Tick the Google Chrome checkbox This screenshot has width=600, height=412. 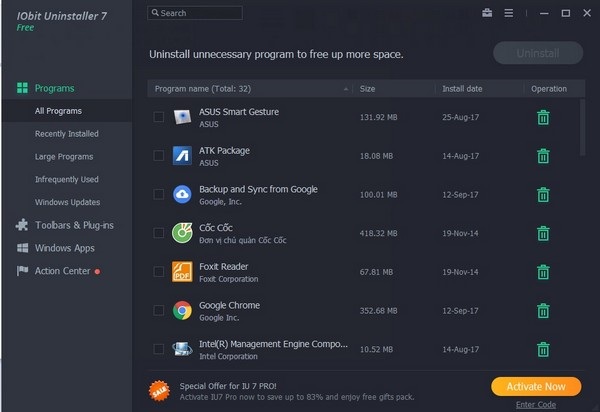click(158, 310)
